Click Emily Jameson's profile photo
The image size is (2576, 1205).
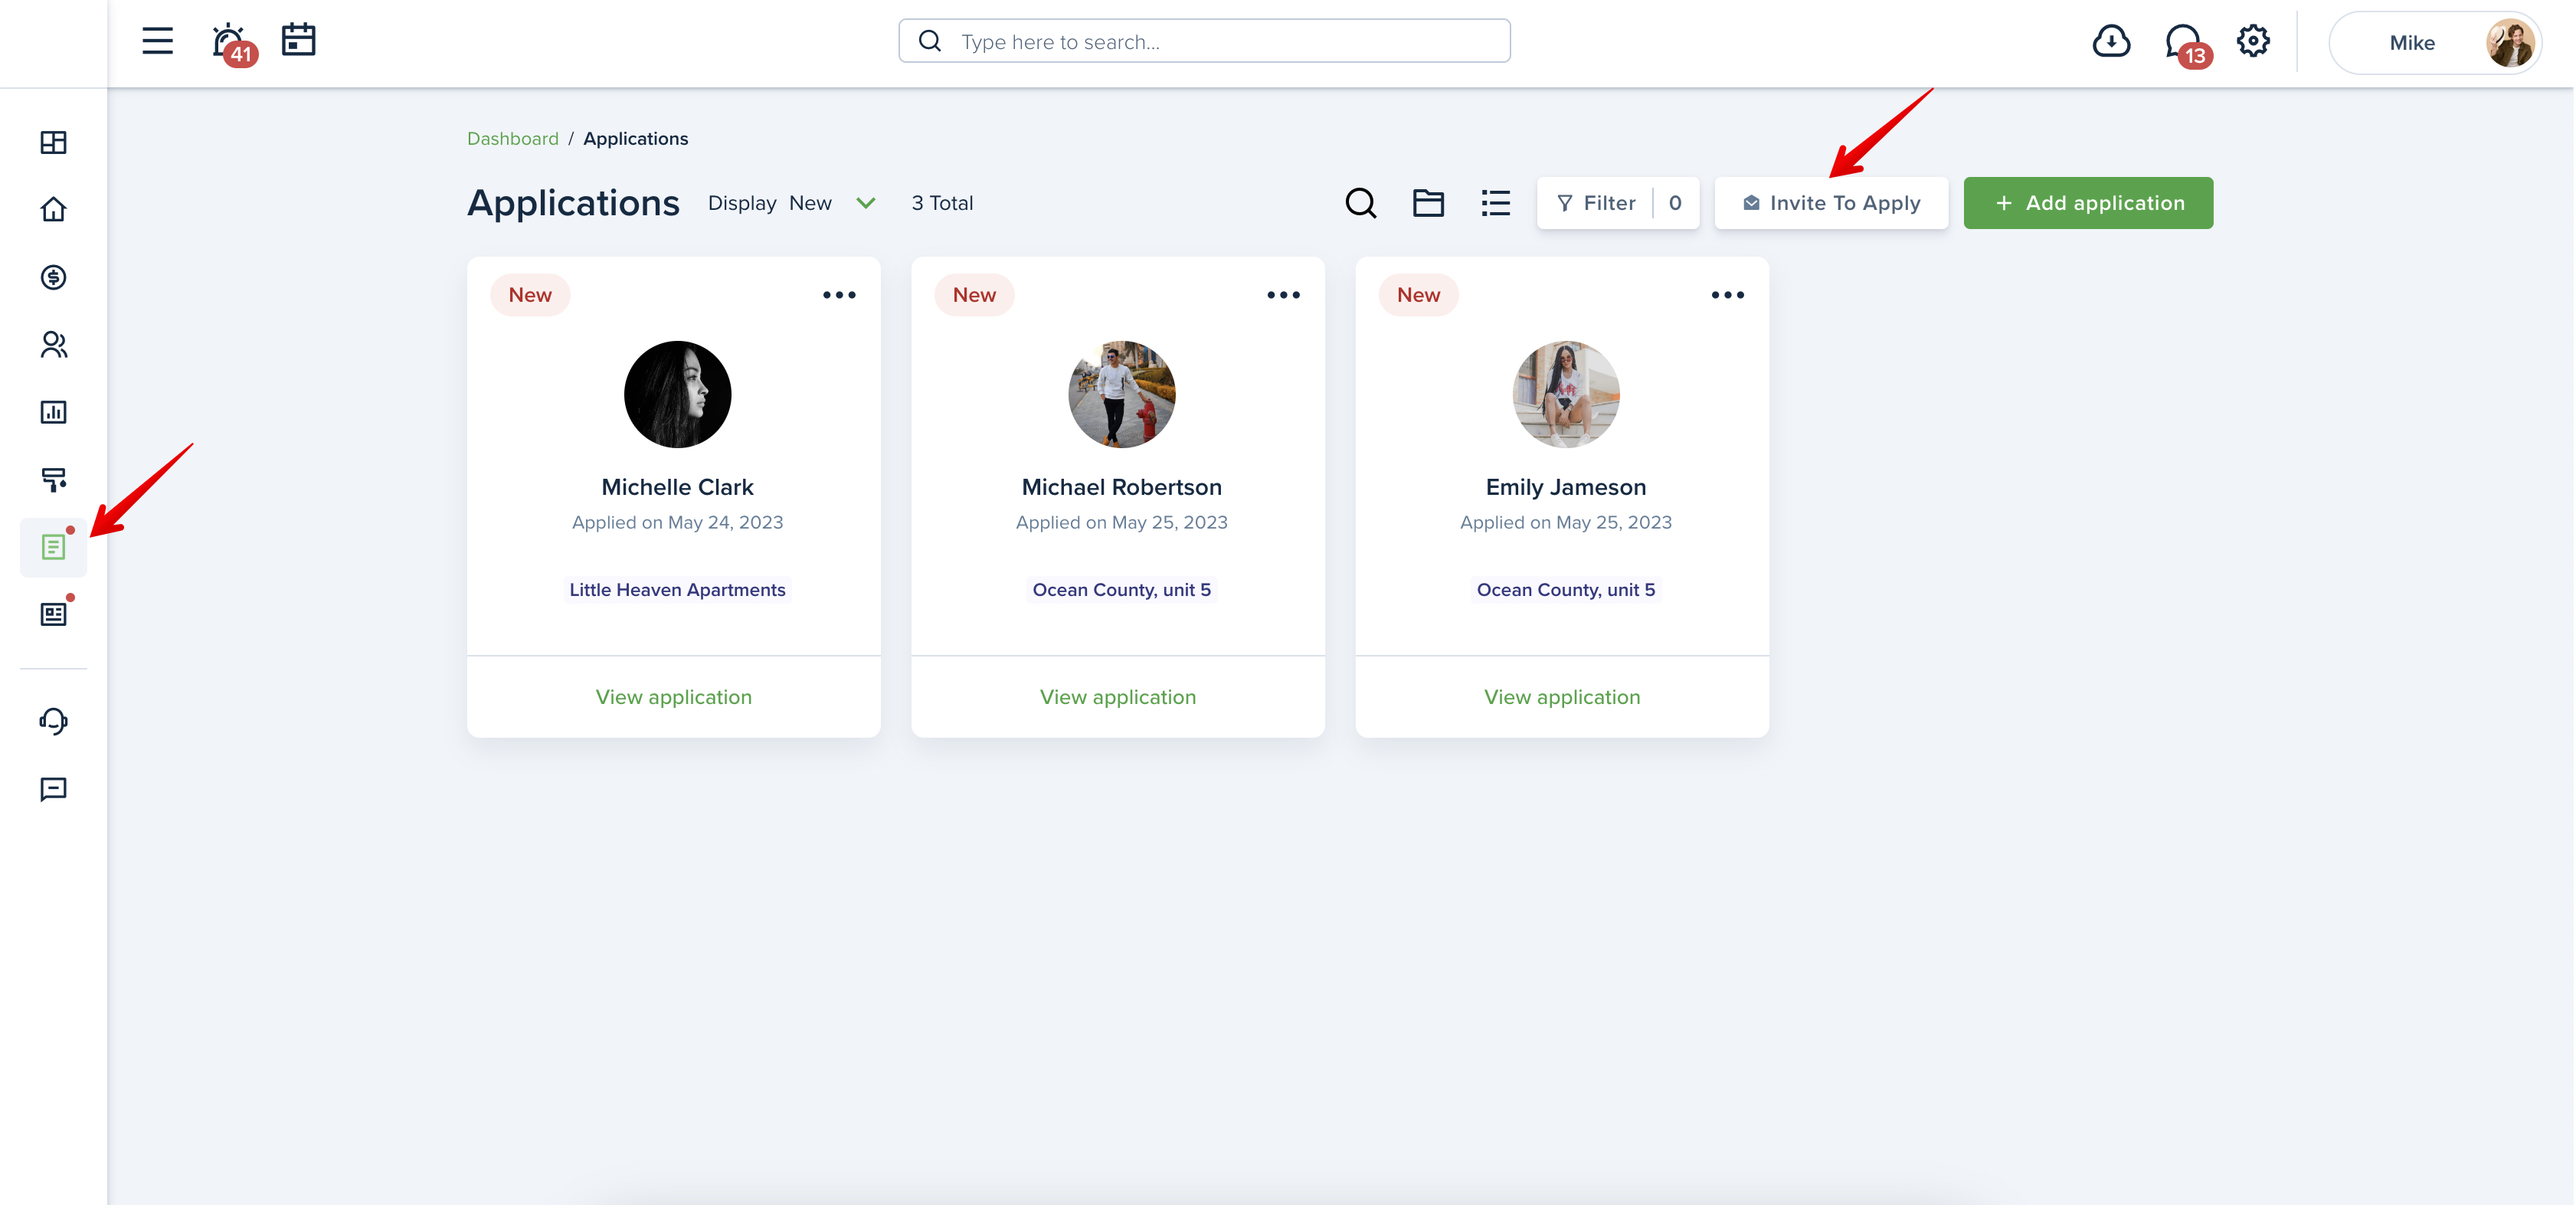pyautogui.click(x=1565, y=394)
